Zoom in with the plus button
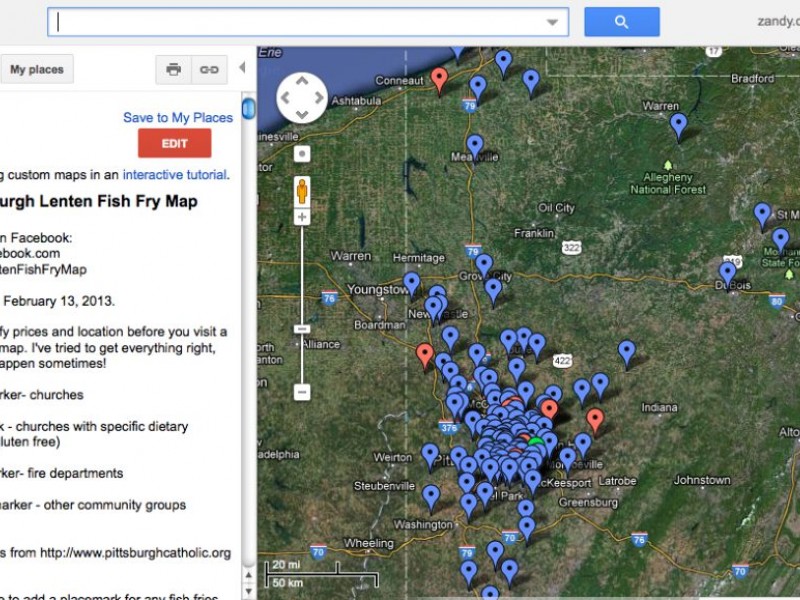The image size is (800, 600). point(302,217)
